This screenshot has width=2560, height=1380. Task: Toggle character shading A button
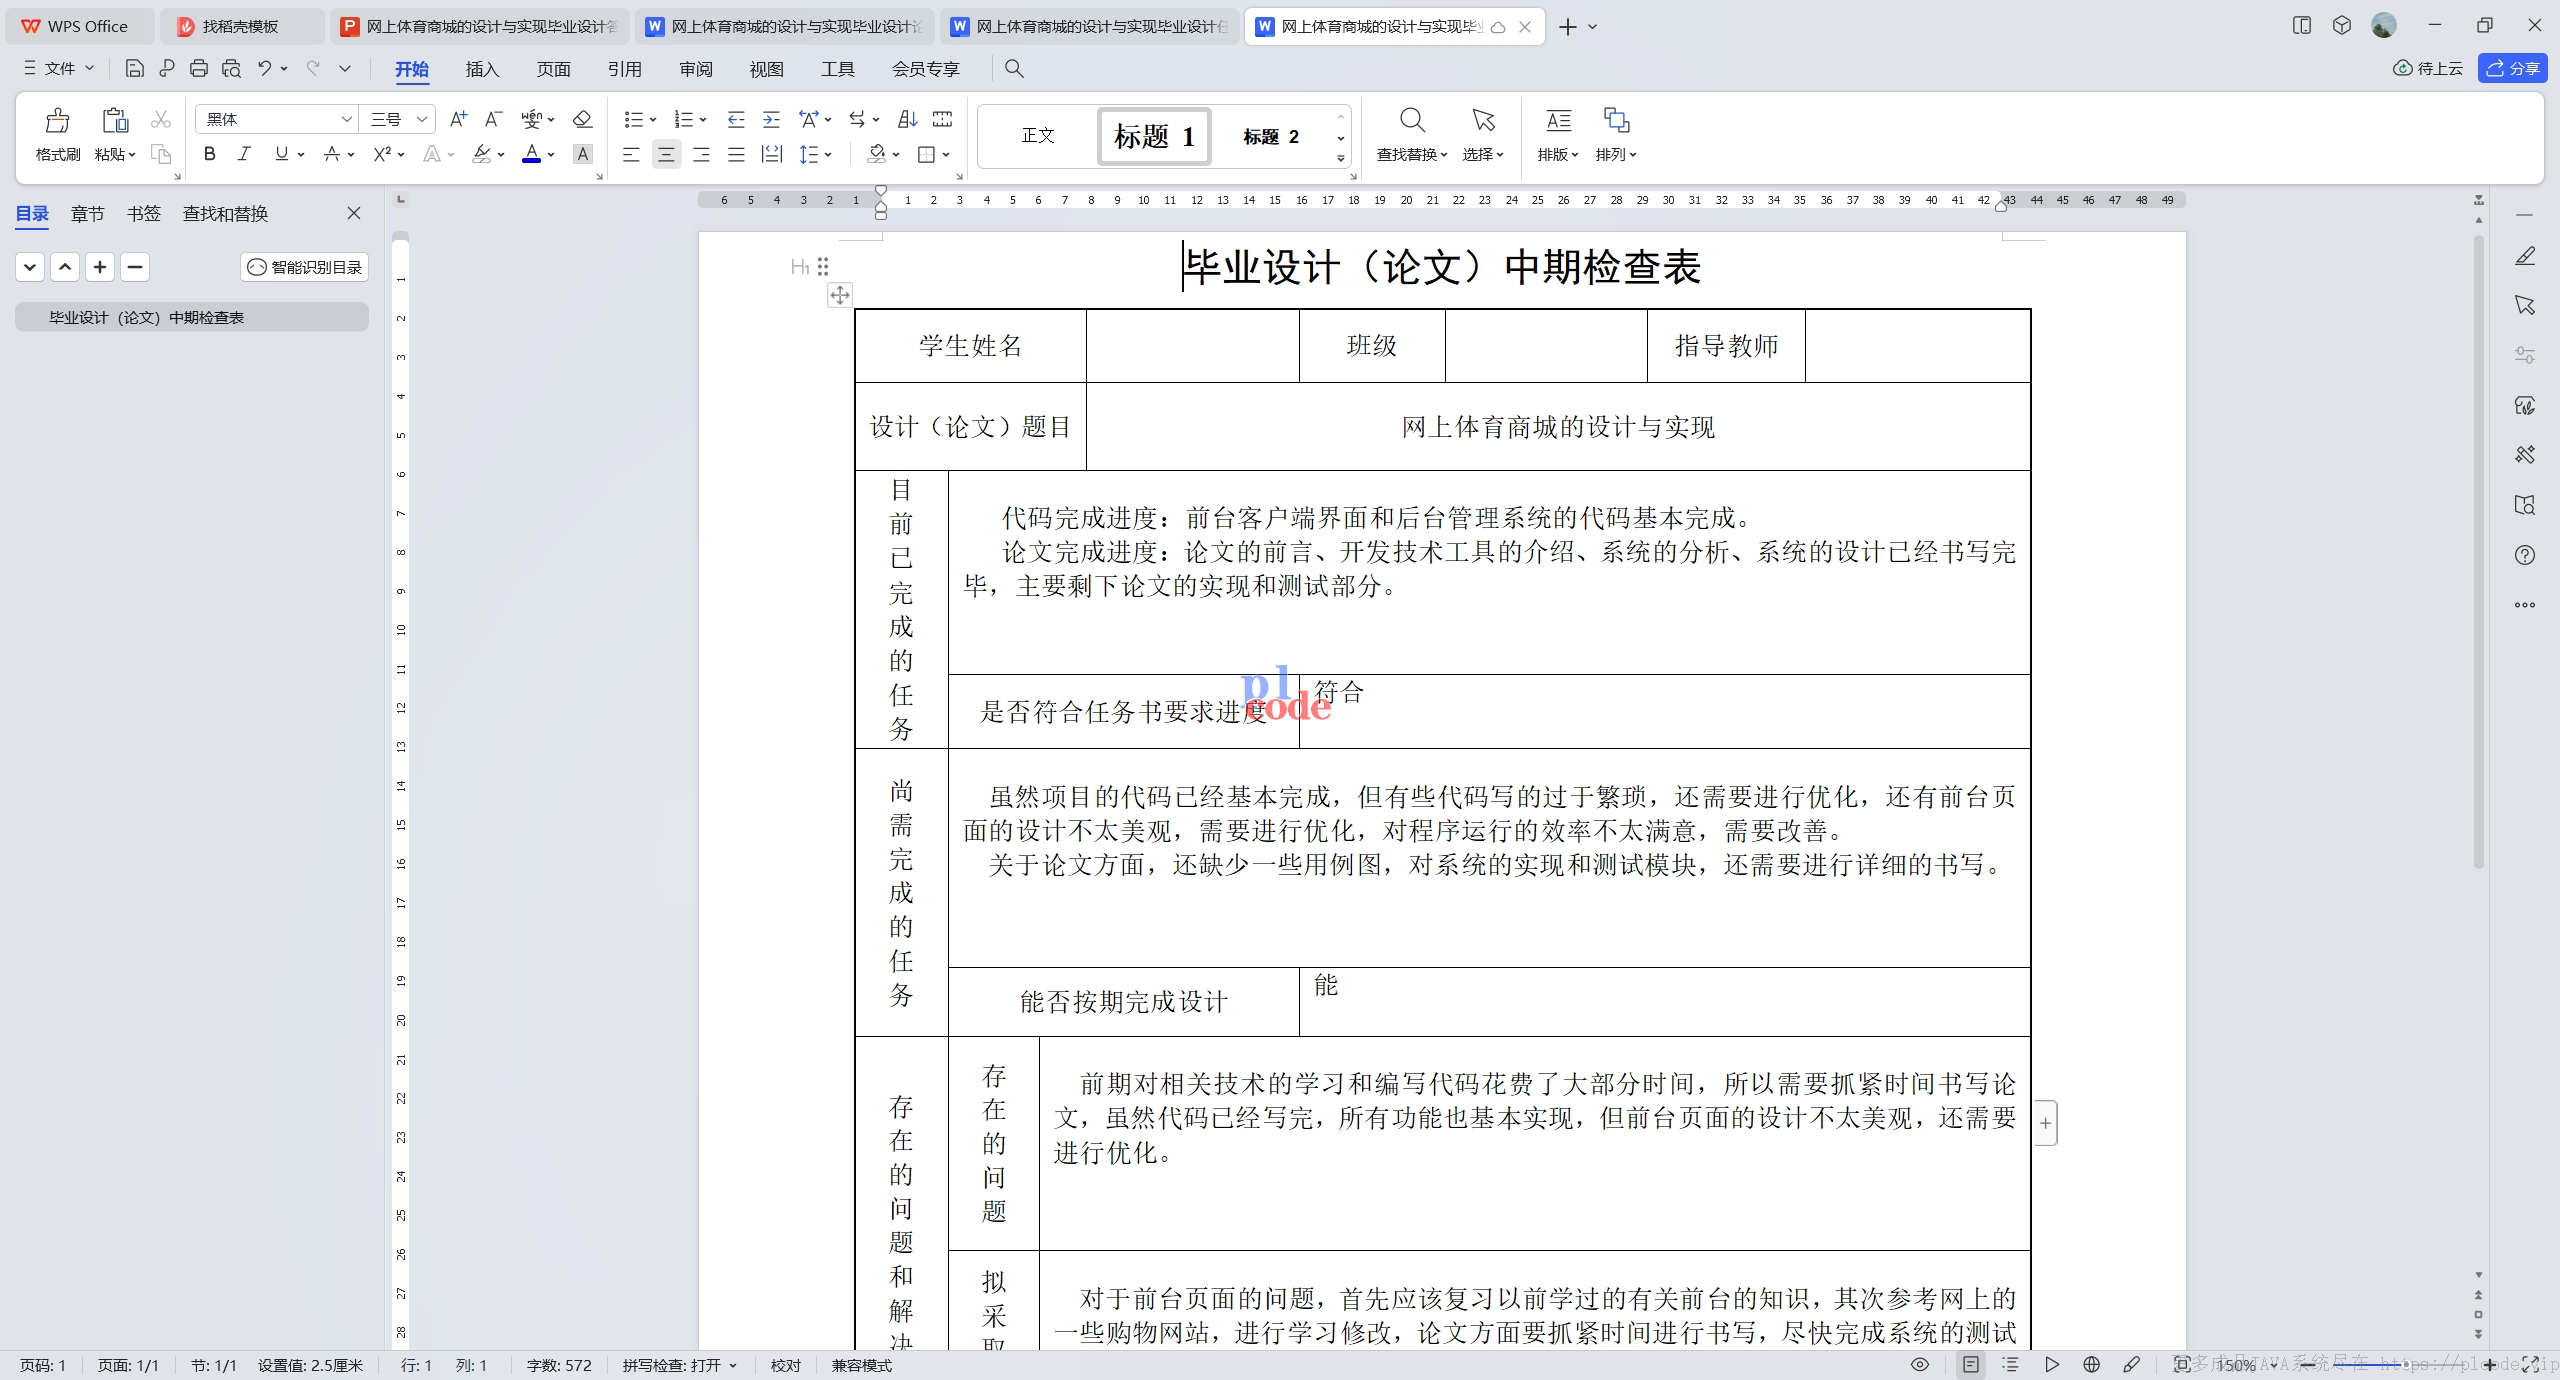click(x=583, y=154)
